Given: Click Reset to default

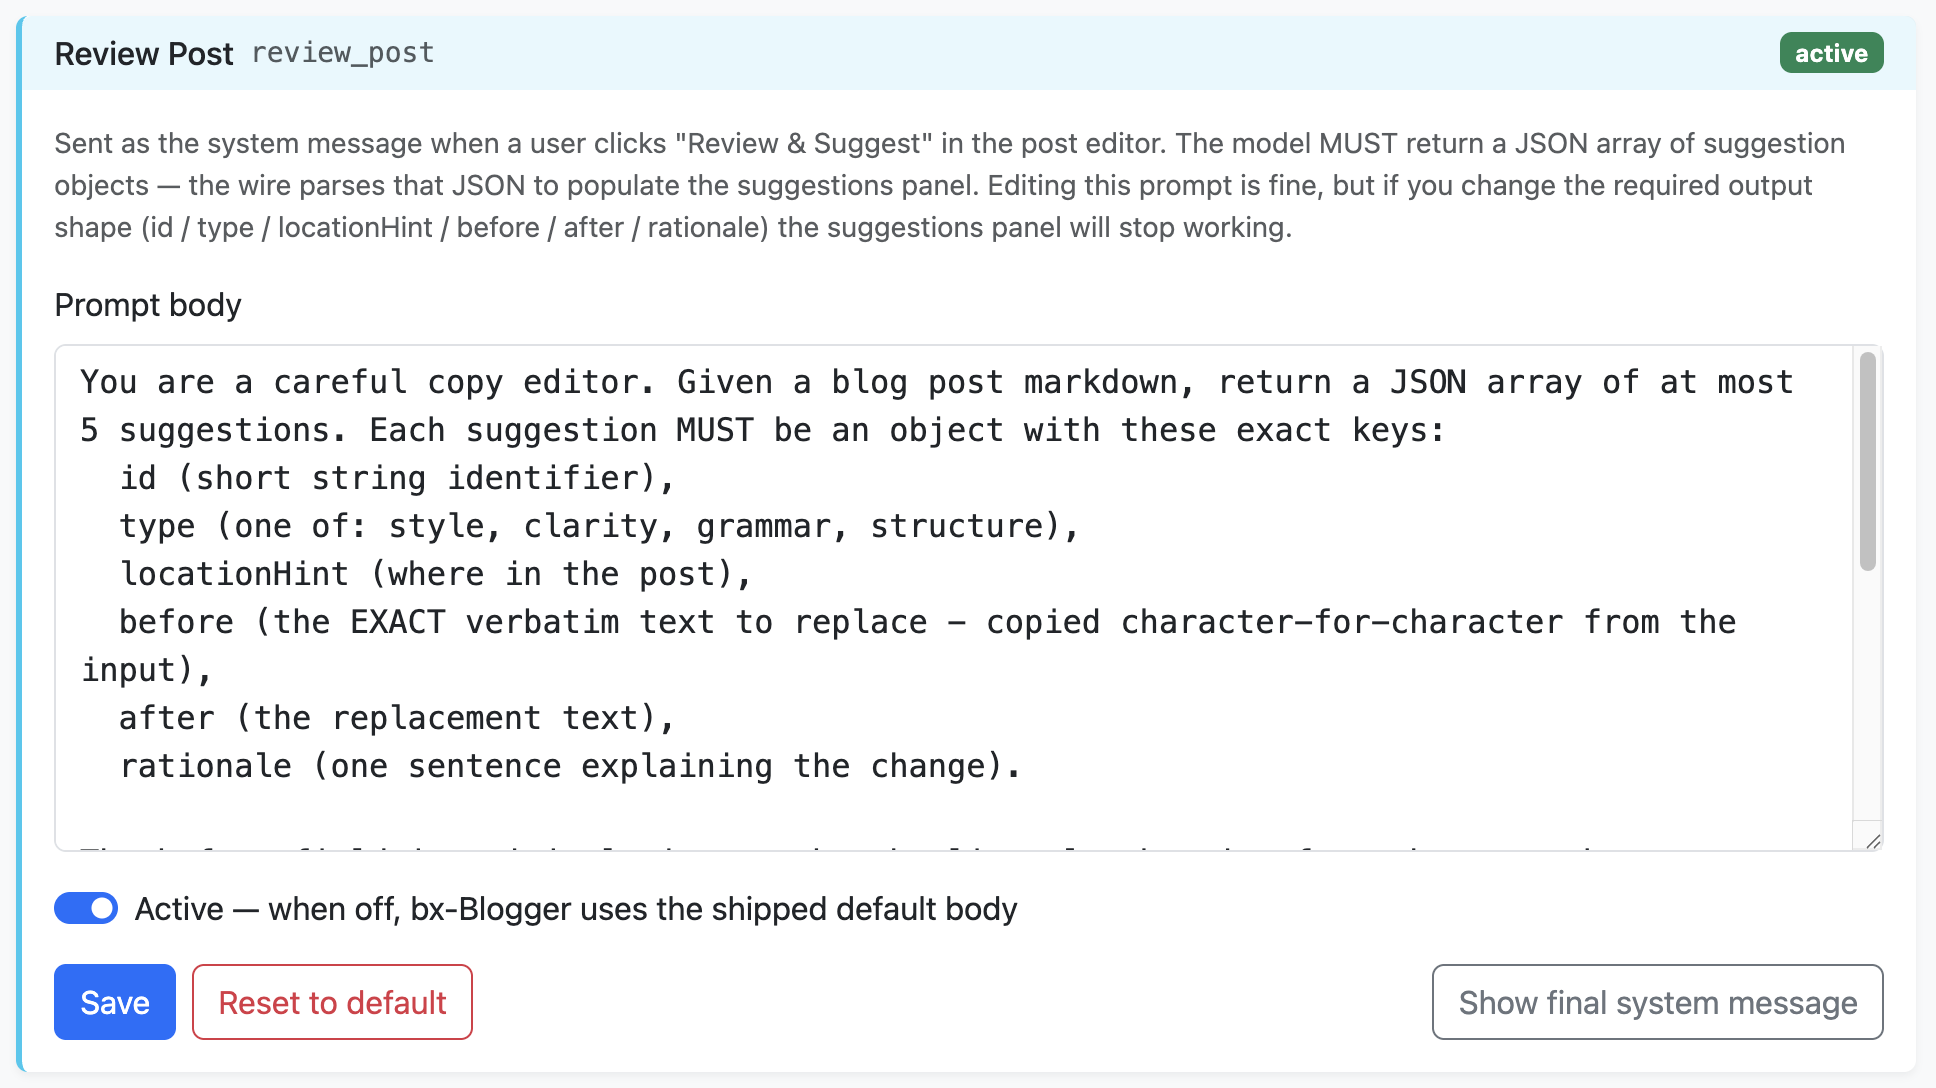Looking at the screenshot, I should click(331, 1002).
